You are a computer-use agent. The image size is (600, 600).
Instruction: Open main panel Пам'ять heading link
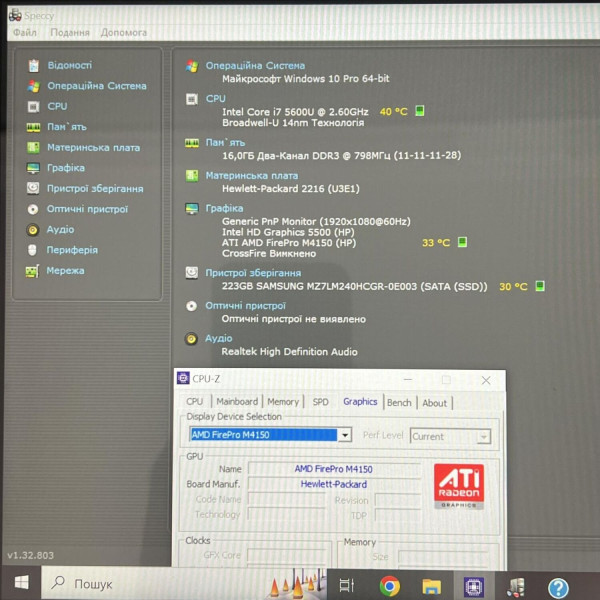pyautogui.click(x=225, y=143)
